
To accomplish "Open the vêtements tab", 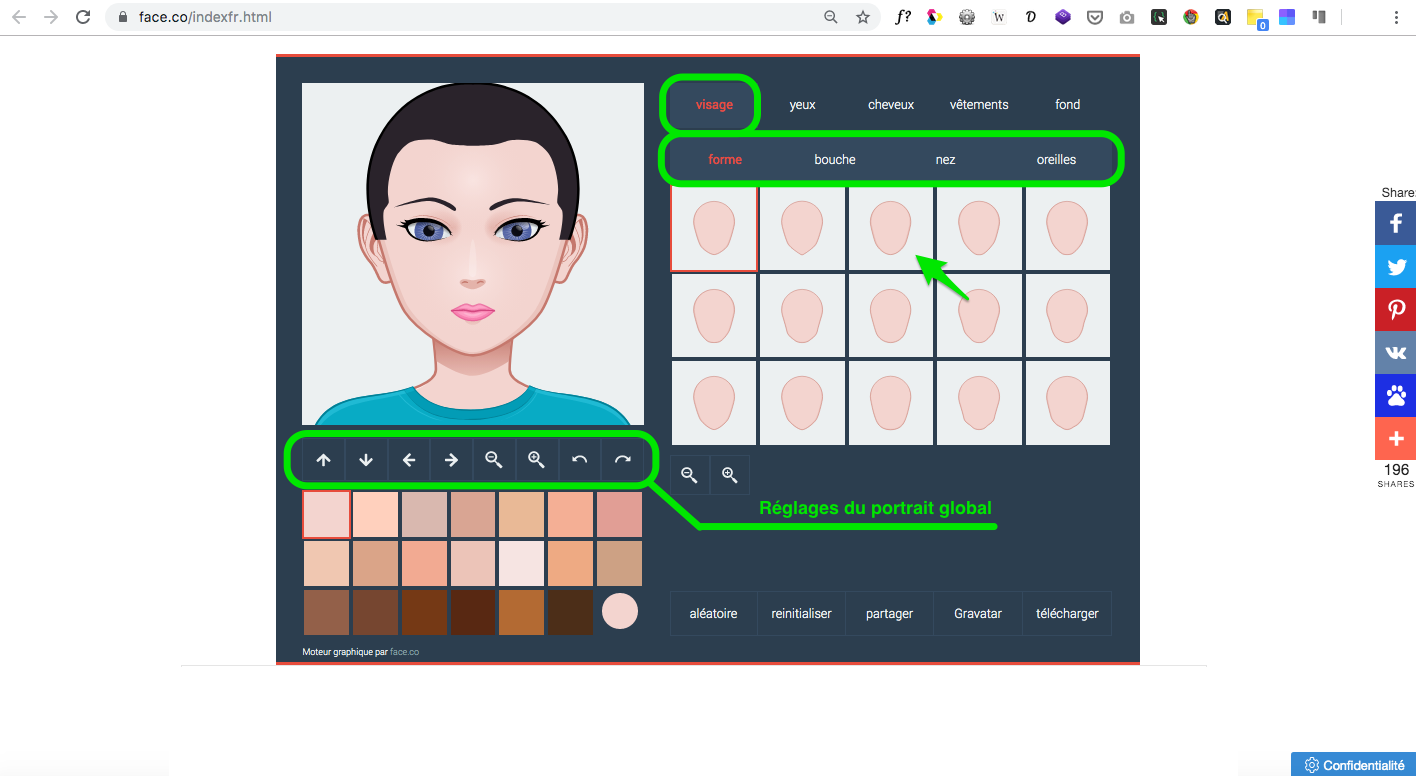I will 979,104.
